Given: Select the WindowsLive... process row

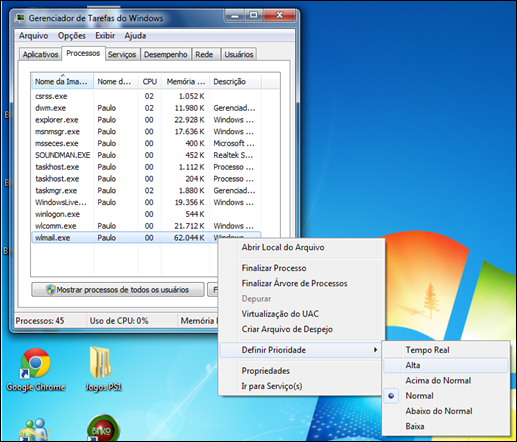Looking at the screenshot, I should tap(146, 202).
